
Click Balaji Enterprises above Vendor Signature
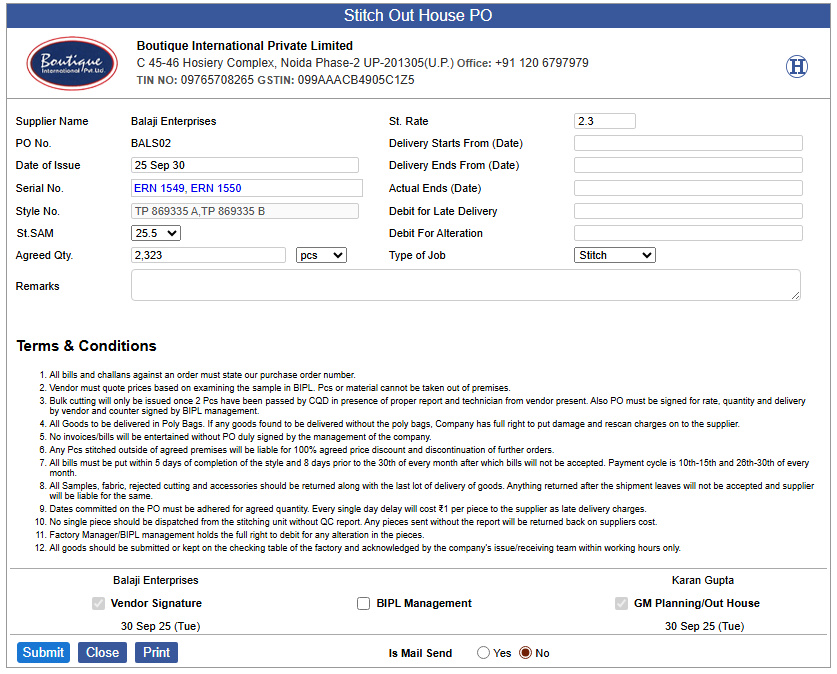(x=156, y=580)
